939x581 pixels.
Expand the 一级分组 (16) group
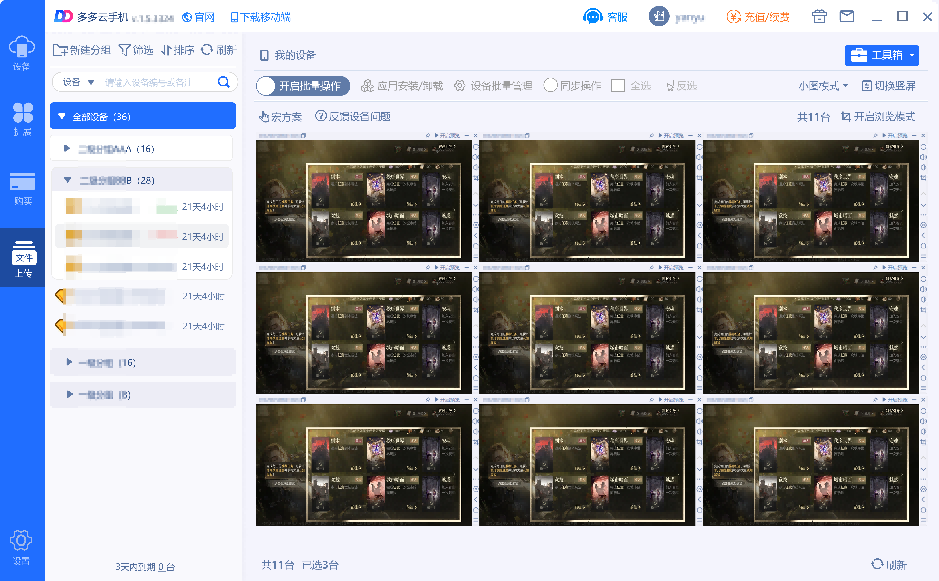point(69,362)
